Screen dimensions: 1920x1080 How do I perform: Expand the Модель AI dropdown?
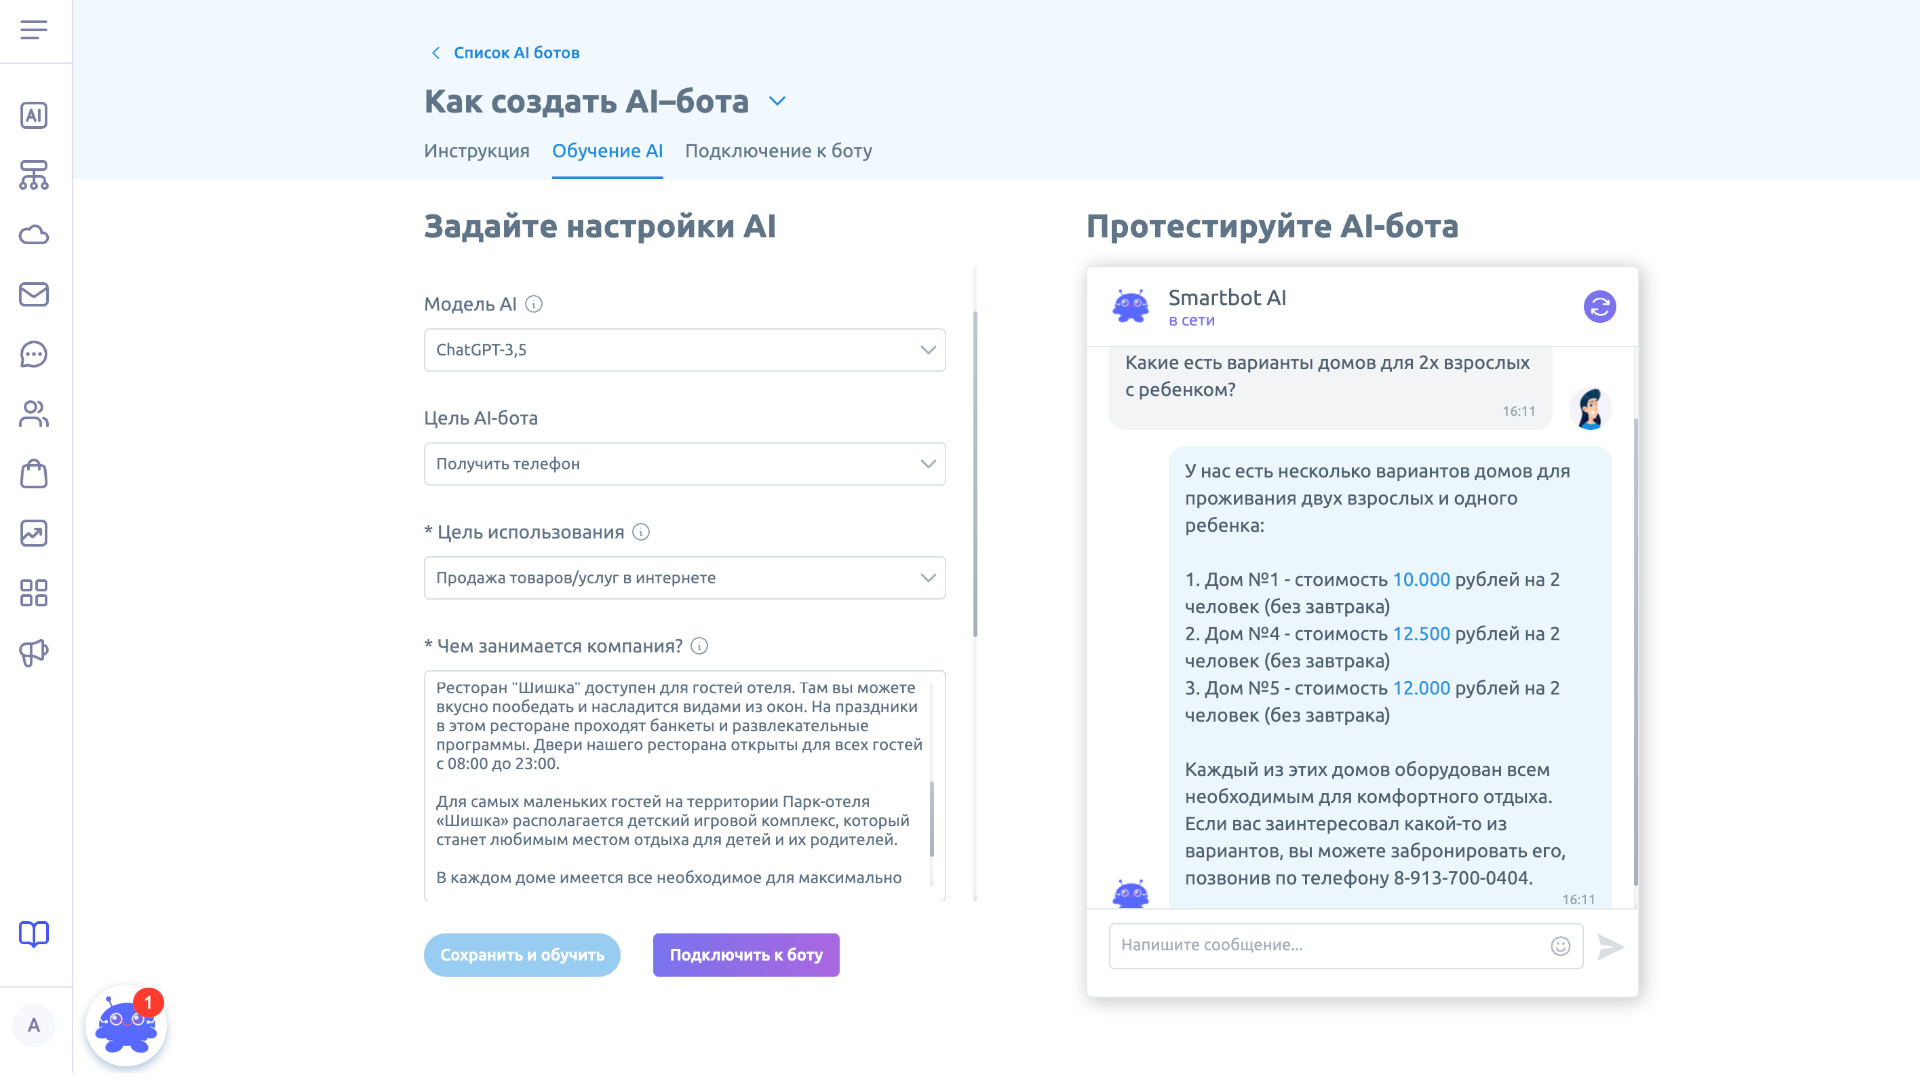pyautogui.click(x=685, y=350)
